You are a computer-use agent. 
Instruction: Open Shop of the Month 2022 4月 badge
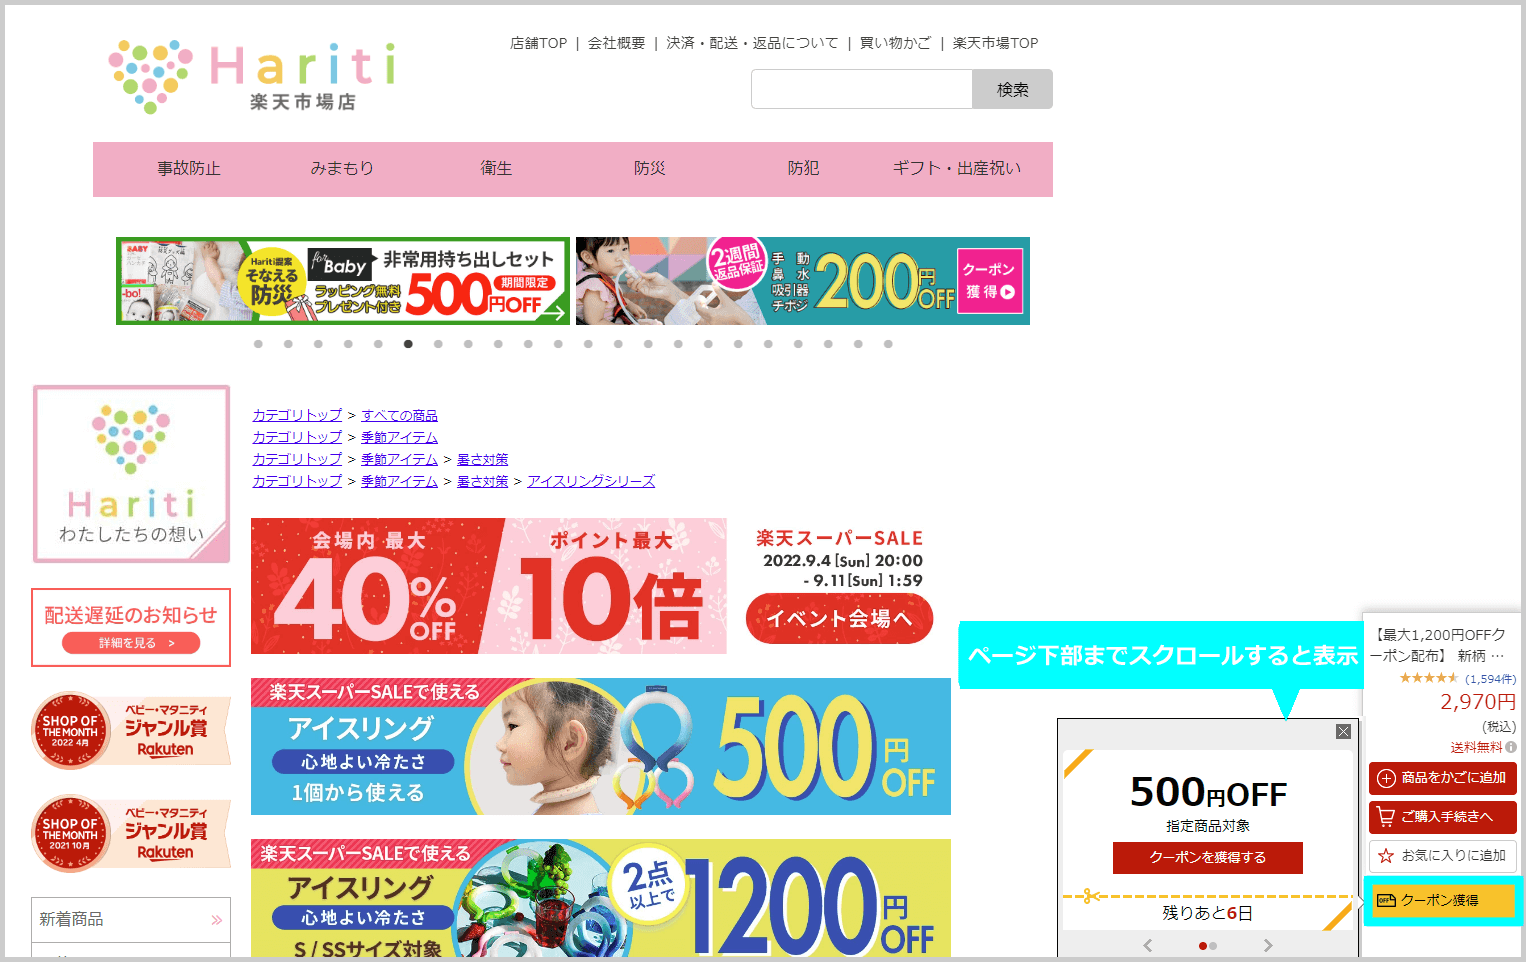[x=131, y=731]
